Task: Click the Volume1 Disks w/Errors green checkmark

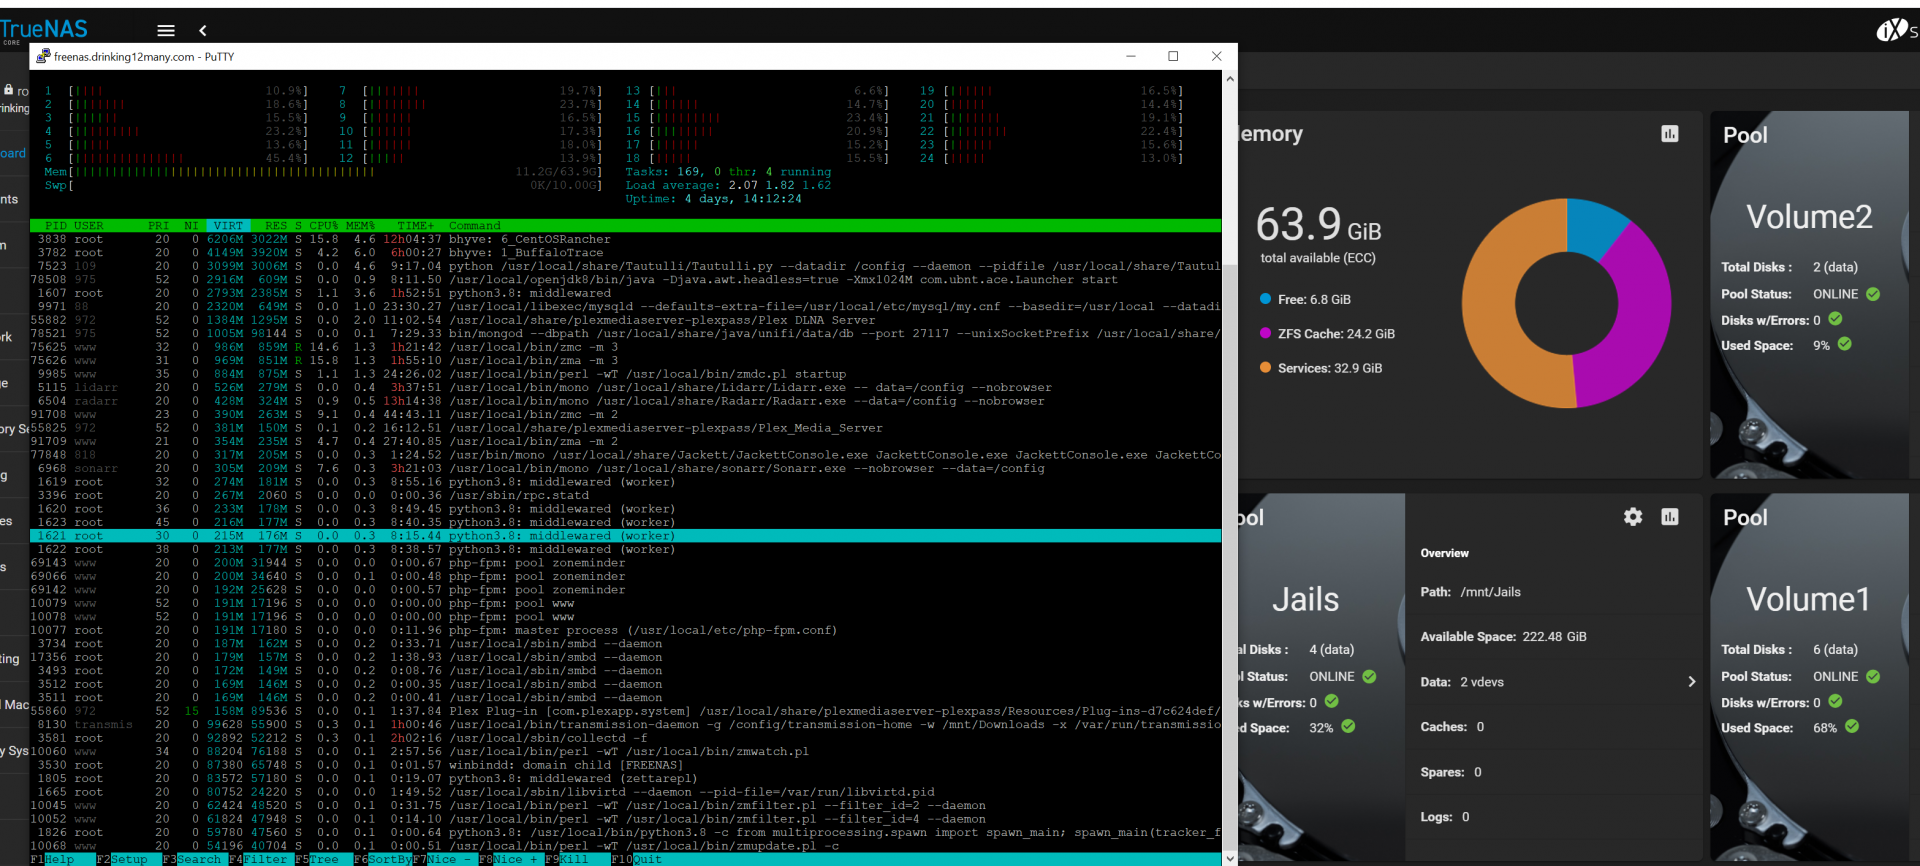Action: (x=1835, y=701)
